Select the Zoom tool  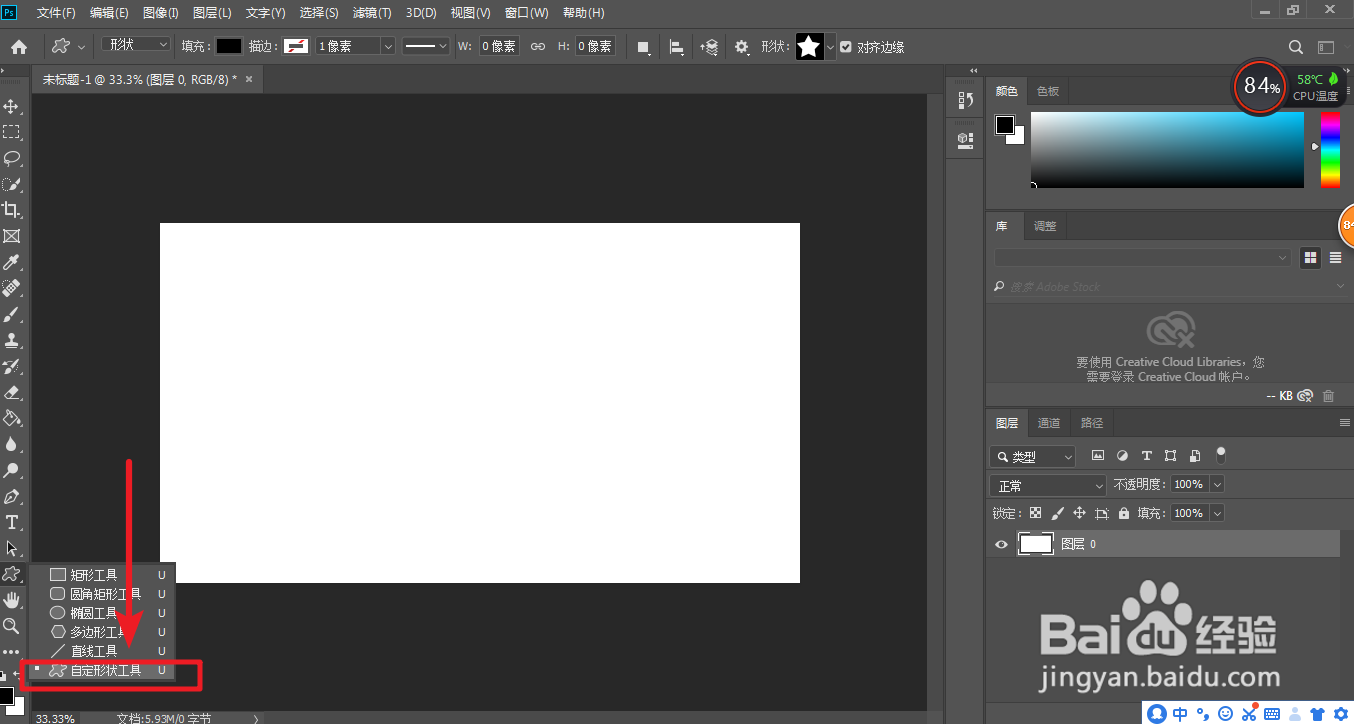coord(12,626)
